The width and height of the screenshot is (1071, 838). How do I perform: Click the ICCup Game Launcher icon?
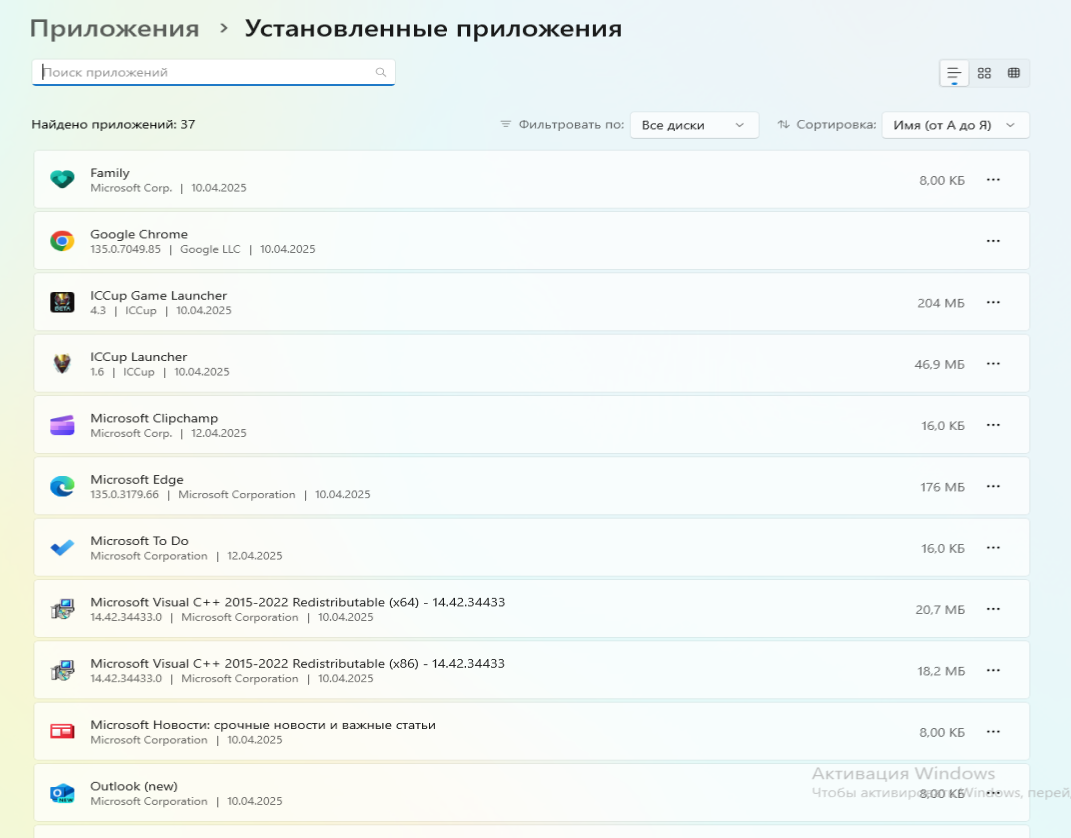click(x=62, y=302)
